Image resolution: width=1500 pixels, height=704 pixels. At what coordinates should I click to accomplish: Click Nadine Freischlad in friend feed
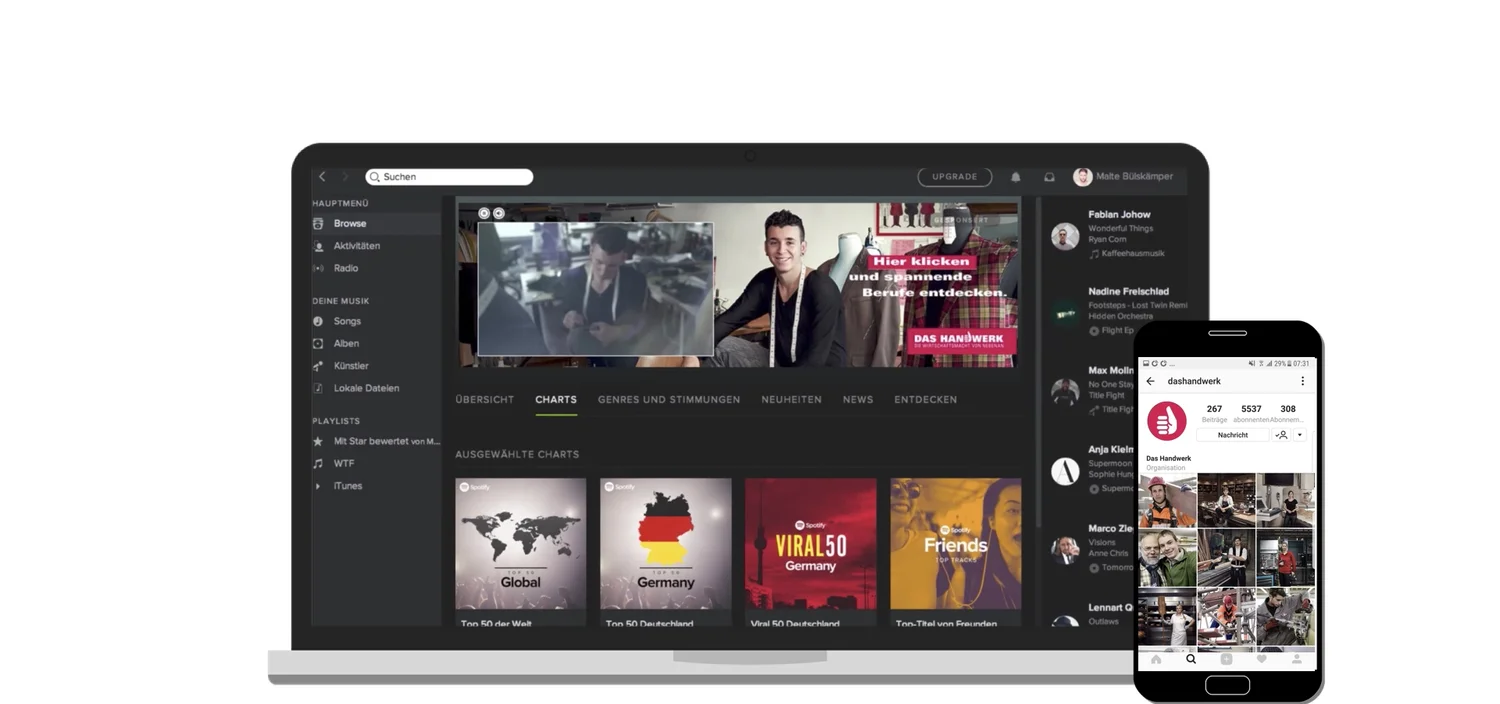(x=1128, y=292)
